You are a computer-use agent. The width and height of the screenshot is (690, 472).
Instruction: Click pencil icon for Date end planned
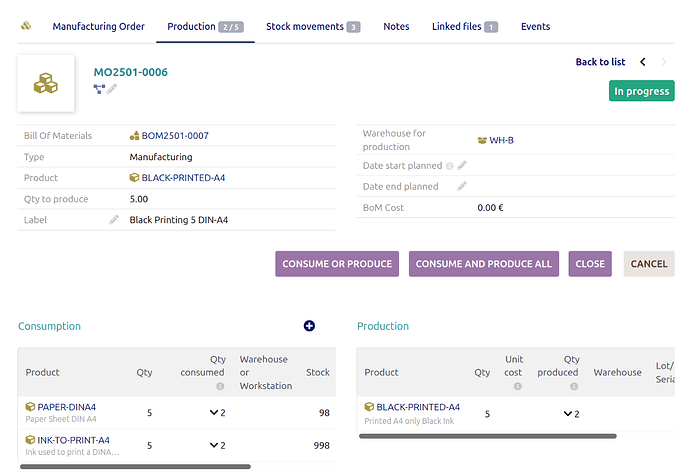[462, 187]
